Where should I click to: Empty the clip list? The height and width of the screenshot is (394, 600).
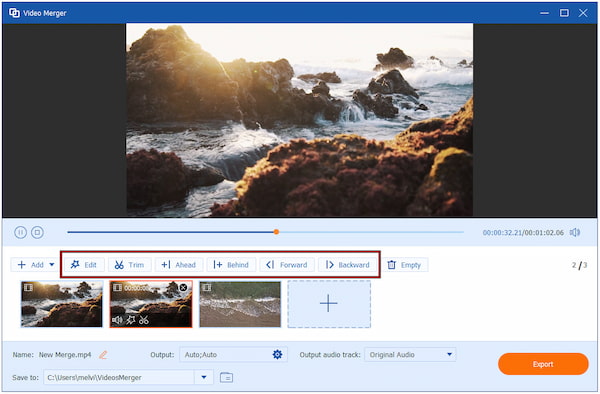point(404,265)
